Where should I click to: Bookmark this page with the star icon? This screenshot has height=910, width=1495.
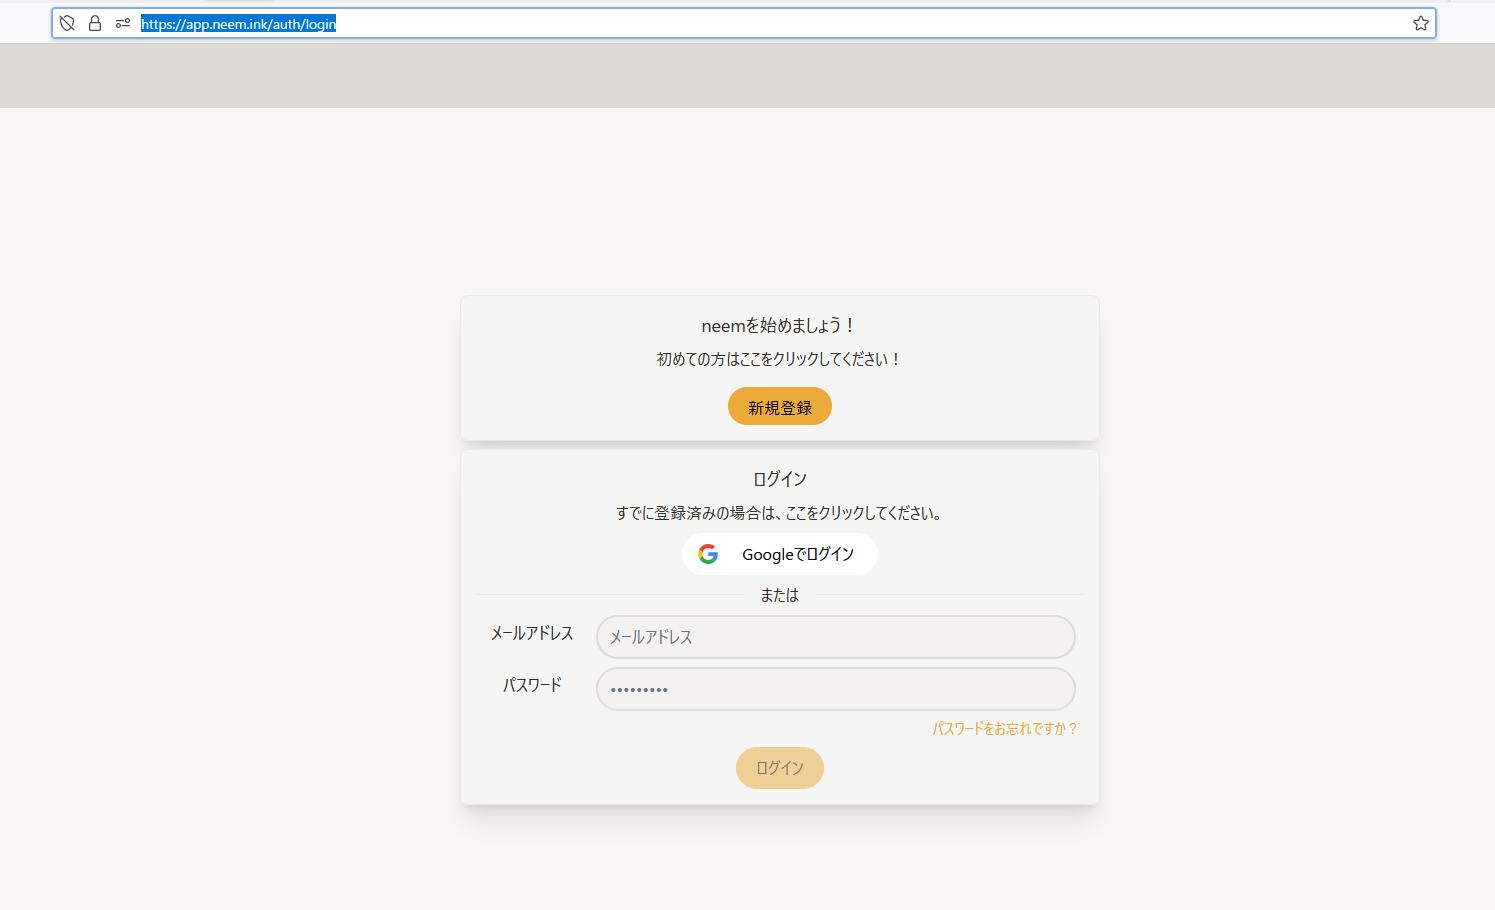point(1419,22)
